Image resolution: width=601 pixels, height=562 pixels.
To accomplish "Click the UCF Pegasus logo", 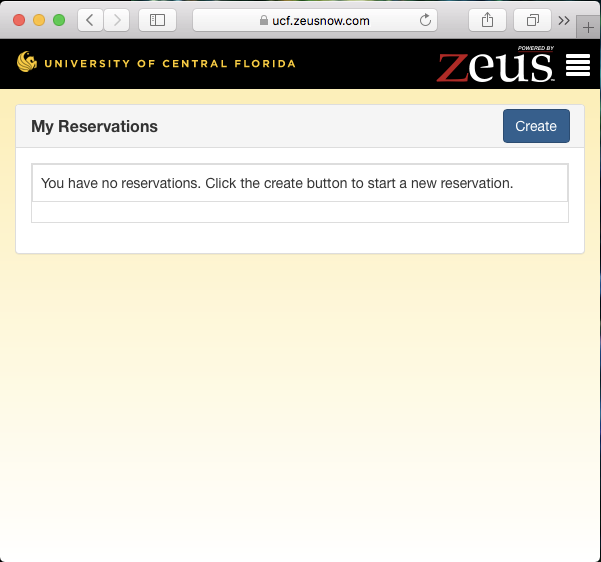I will pyautogui.click(x=27, y=62).
